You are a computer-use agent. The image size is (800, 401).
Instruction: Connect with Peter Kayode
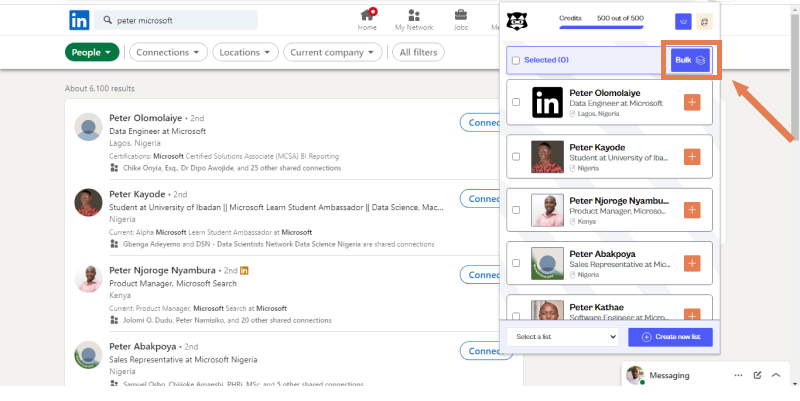coord(481,198)
